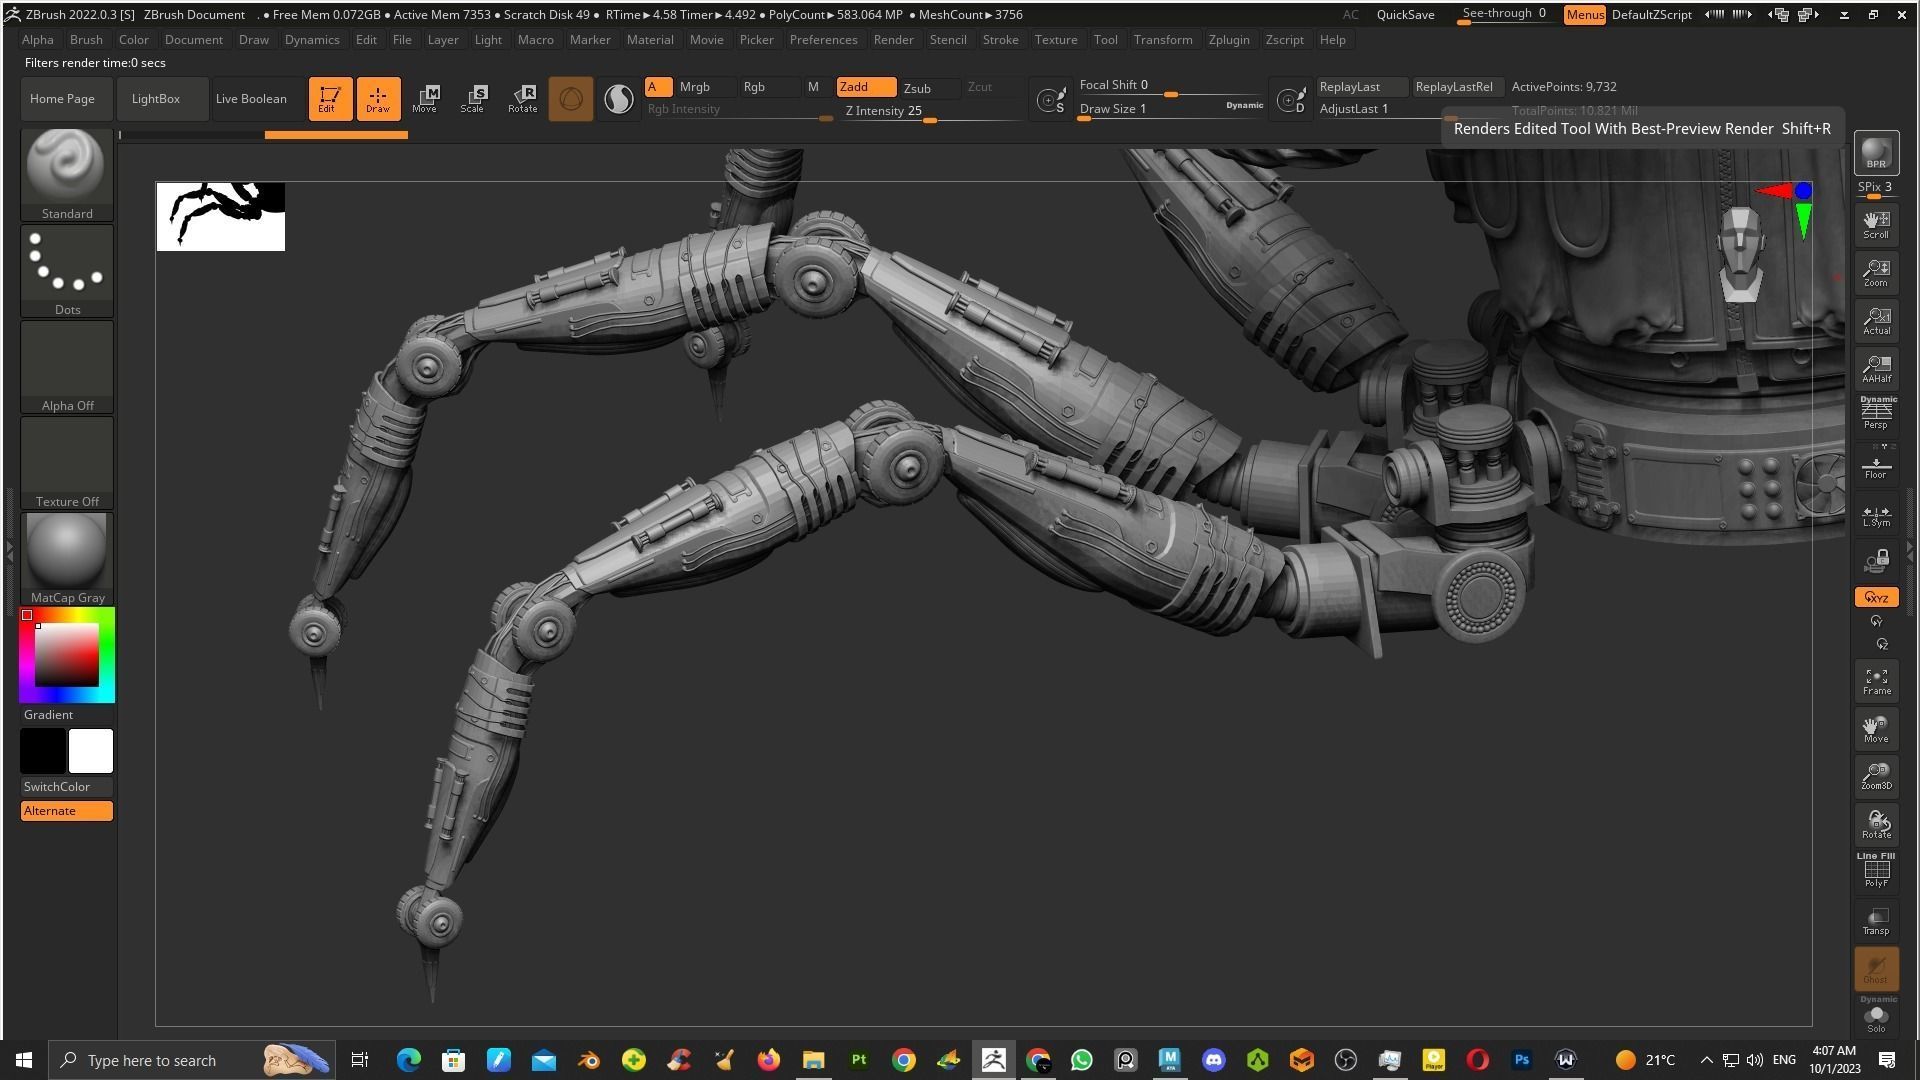The width and height of the screenshot is (1920, 1080).
Task: Adjust the Focal Shift slider
Action: point(1168,86)
